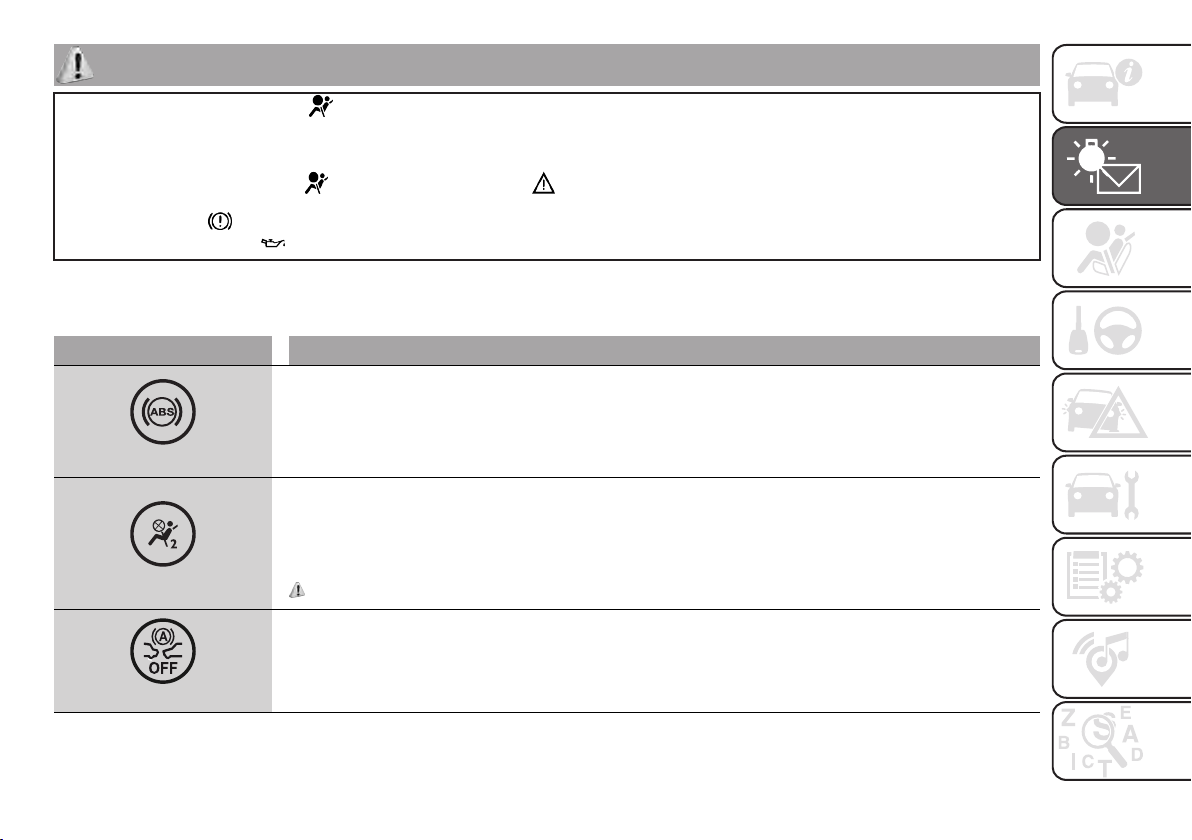Open the vehicle information tab with car icon

[x=1121, y=84]
